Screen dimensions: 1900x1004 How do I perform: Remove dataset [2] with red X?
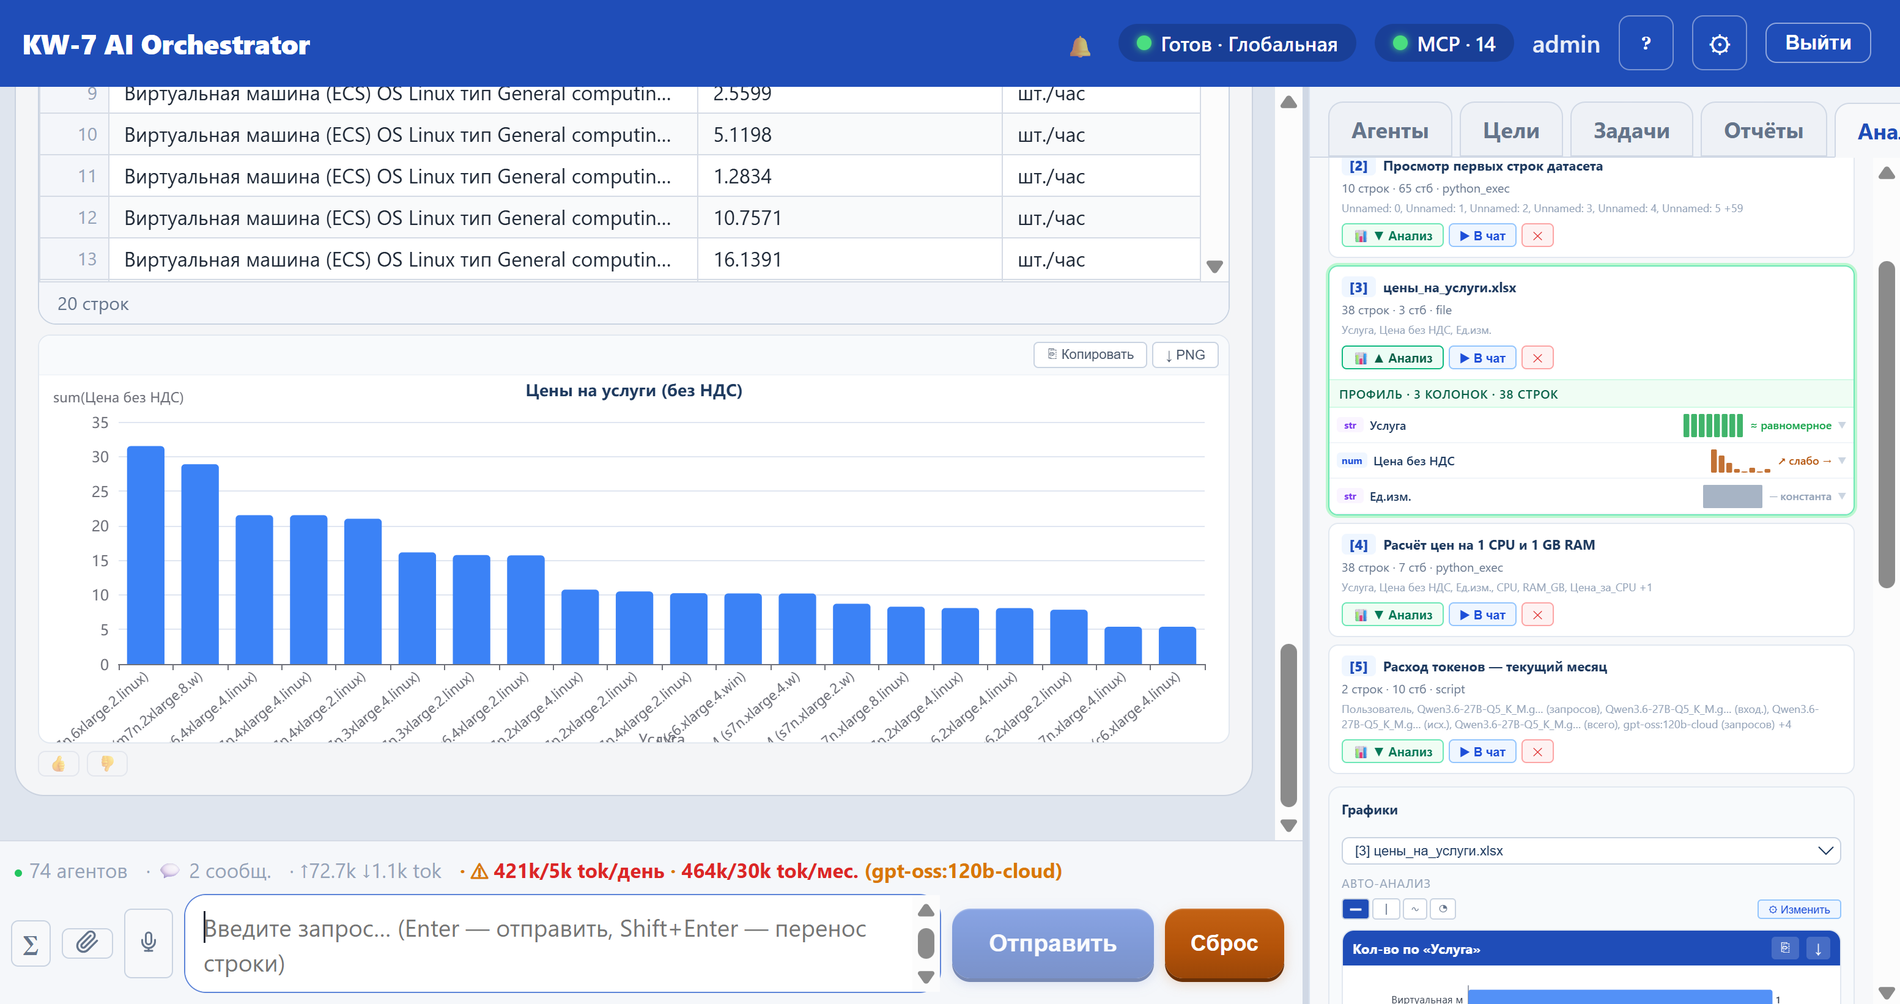coord(1537,236)
